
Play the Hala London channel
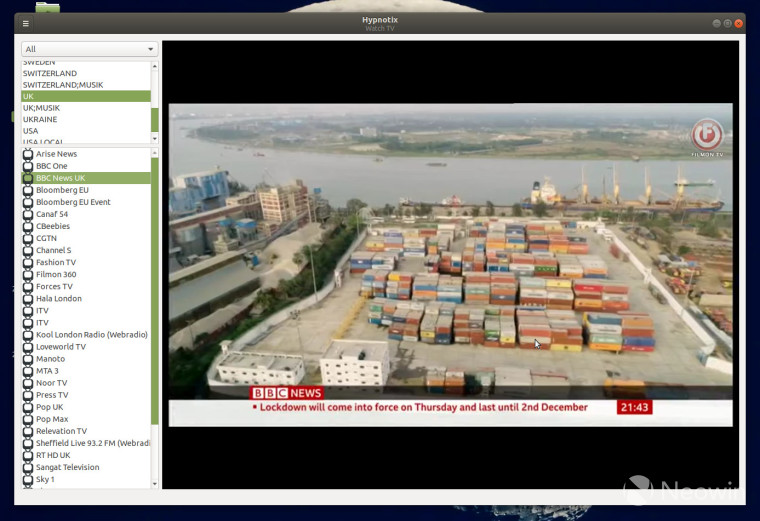[x=86, y=299]
